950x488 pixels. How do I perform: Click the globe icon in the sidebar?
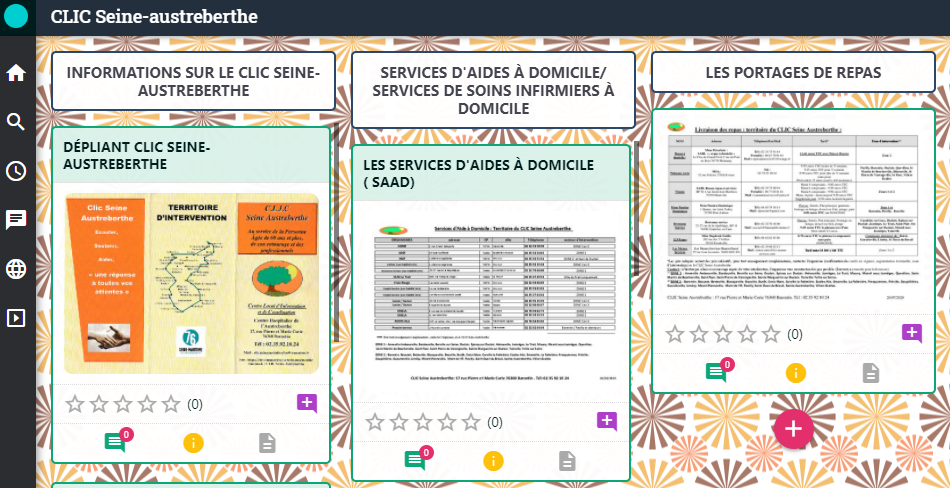[x=16, y=269]
